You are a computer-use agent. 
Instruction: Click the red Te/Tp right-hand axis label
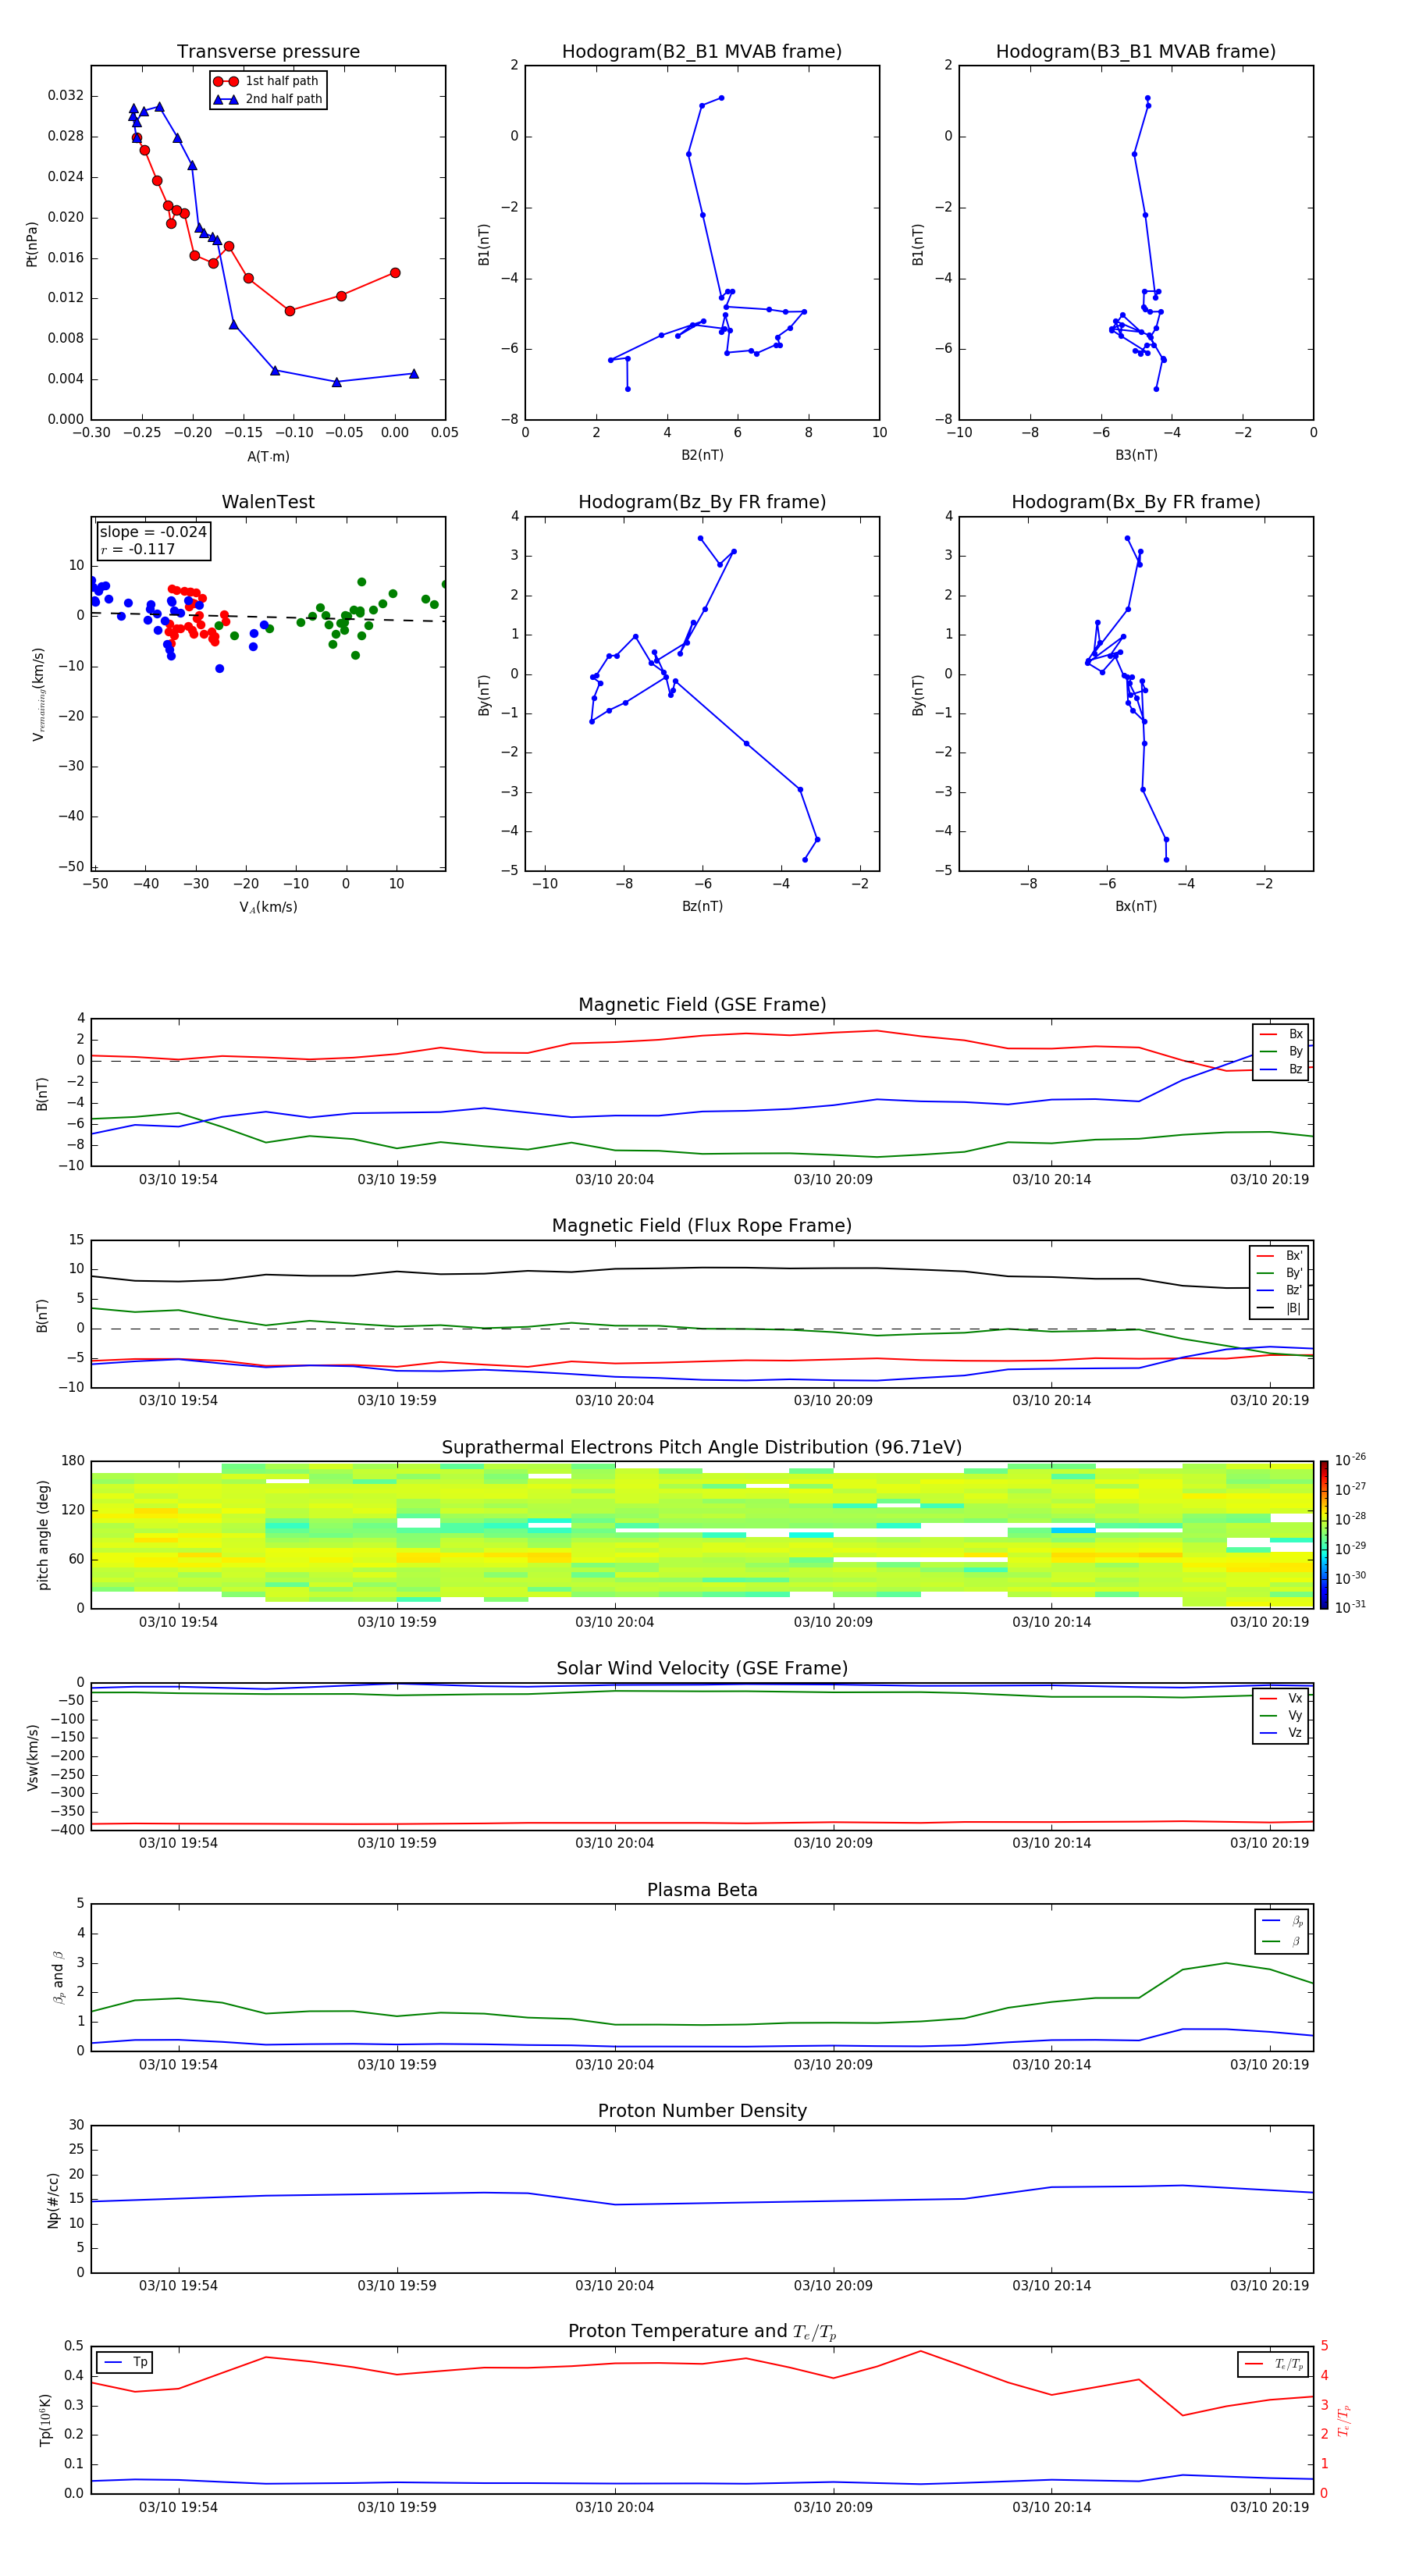click(1344, 2420)
